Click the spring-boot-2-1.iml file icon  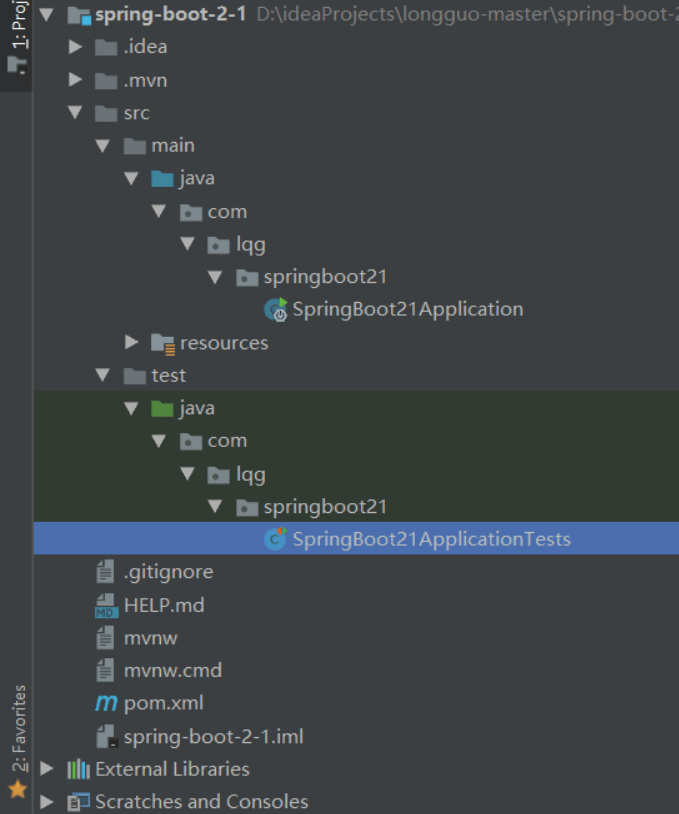tap(107, 736)
